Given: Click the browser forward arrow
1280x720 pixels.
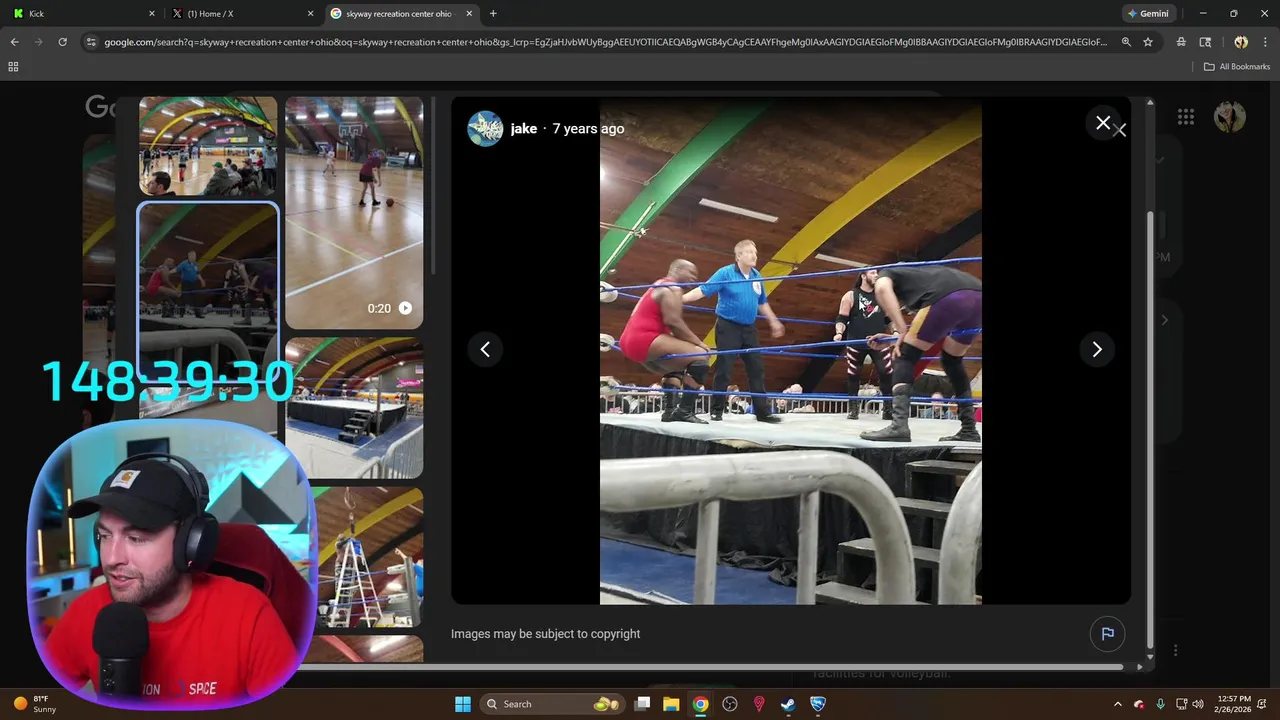Looking at the screenshot, I should point(38,42).
